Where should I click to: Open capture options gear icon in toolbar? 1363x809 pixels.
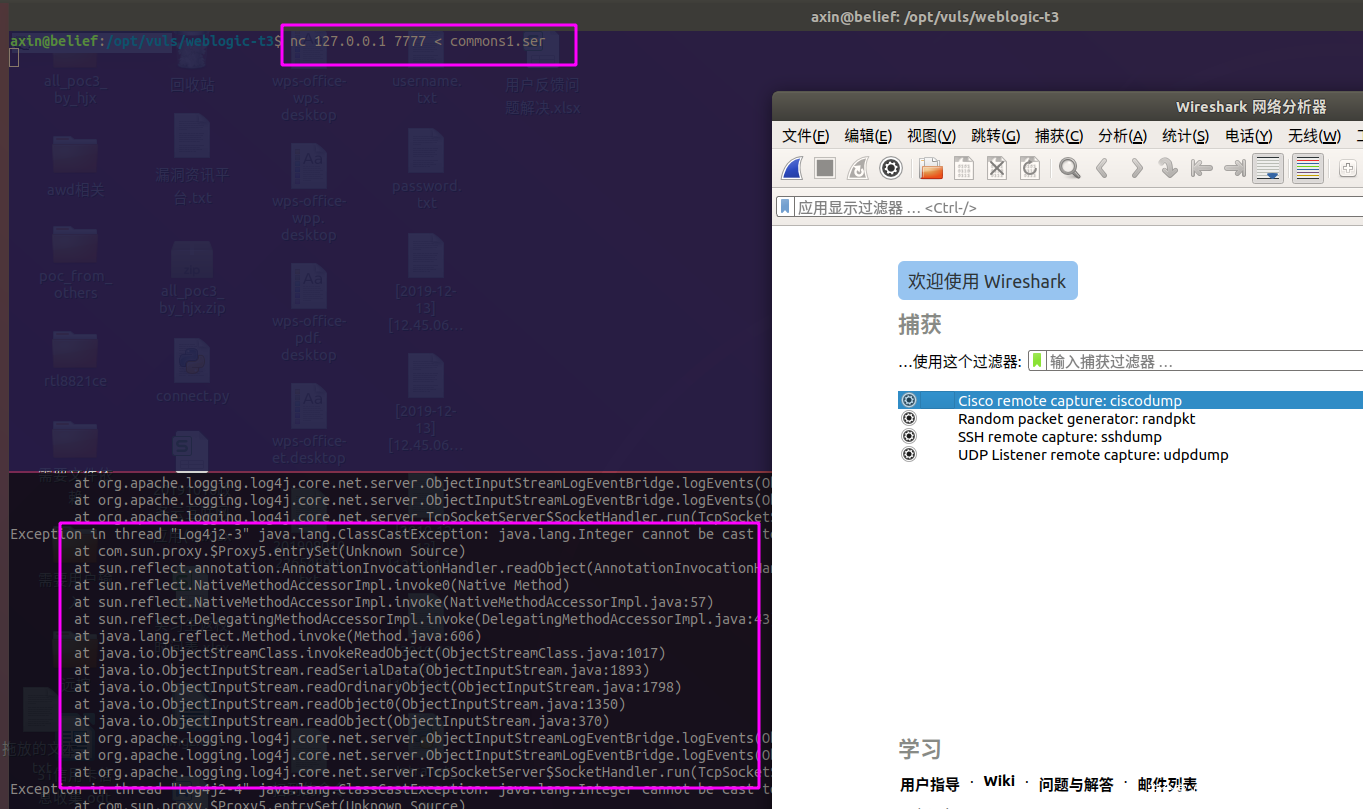click(x=891, y=168)
